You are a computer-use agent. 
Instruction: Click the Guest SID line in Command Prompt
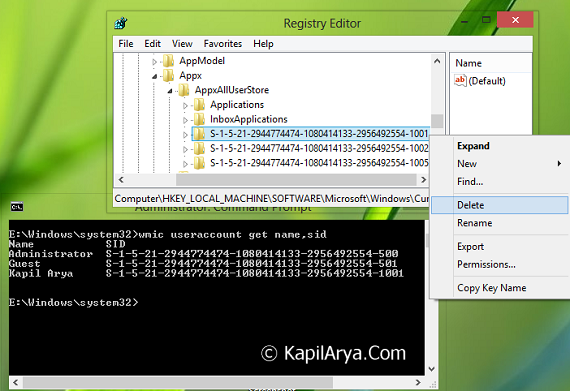203,263
